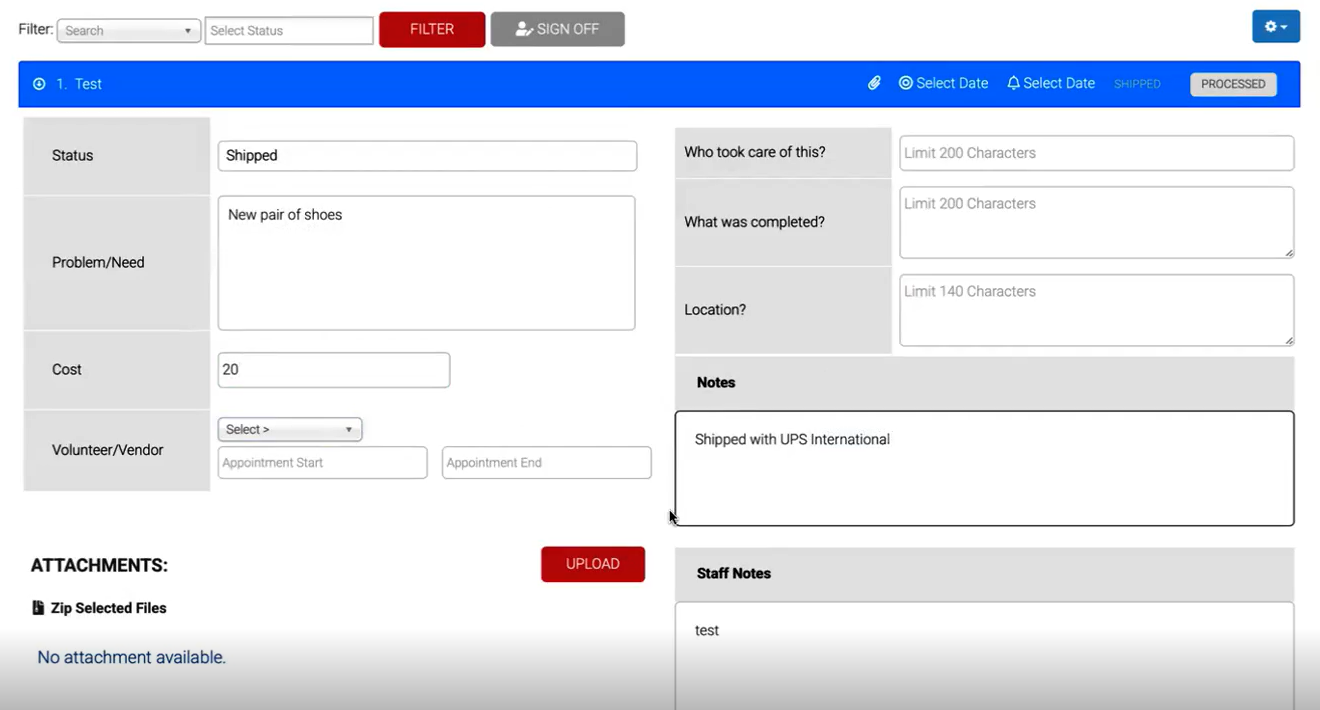
Task: Click the Notes text area
Action: click(984, 468)
